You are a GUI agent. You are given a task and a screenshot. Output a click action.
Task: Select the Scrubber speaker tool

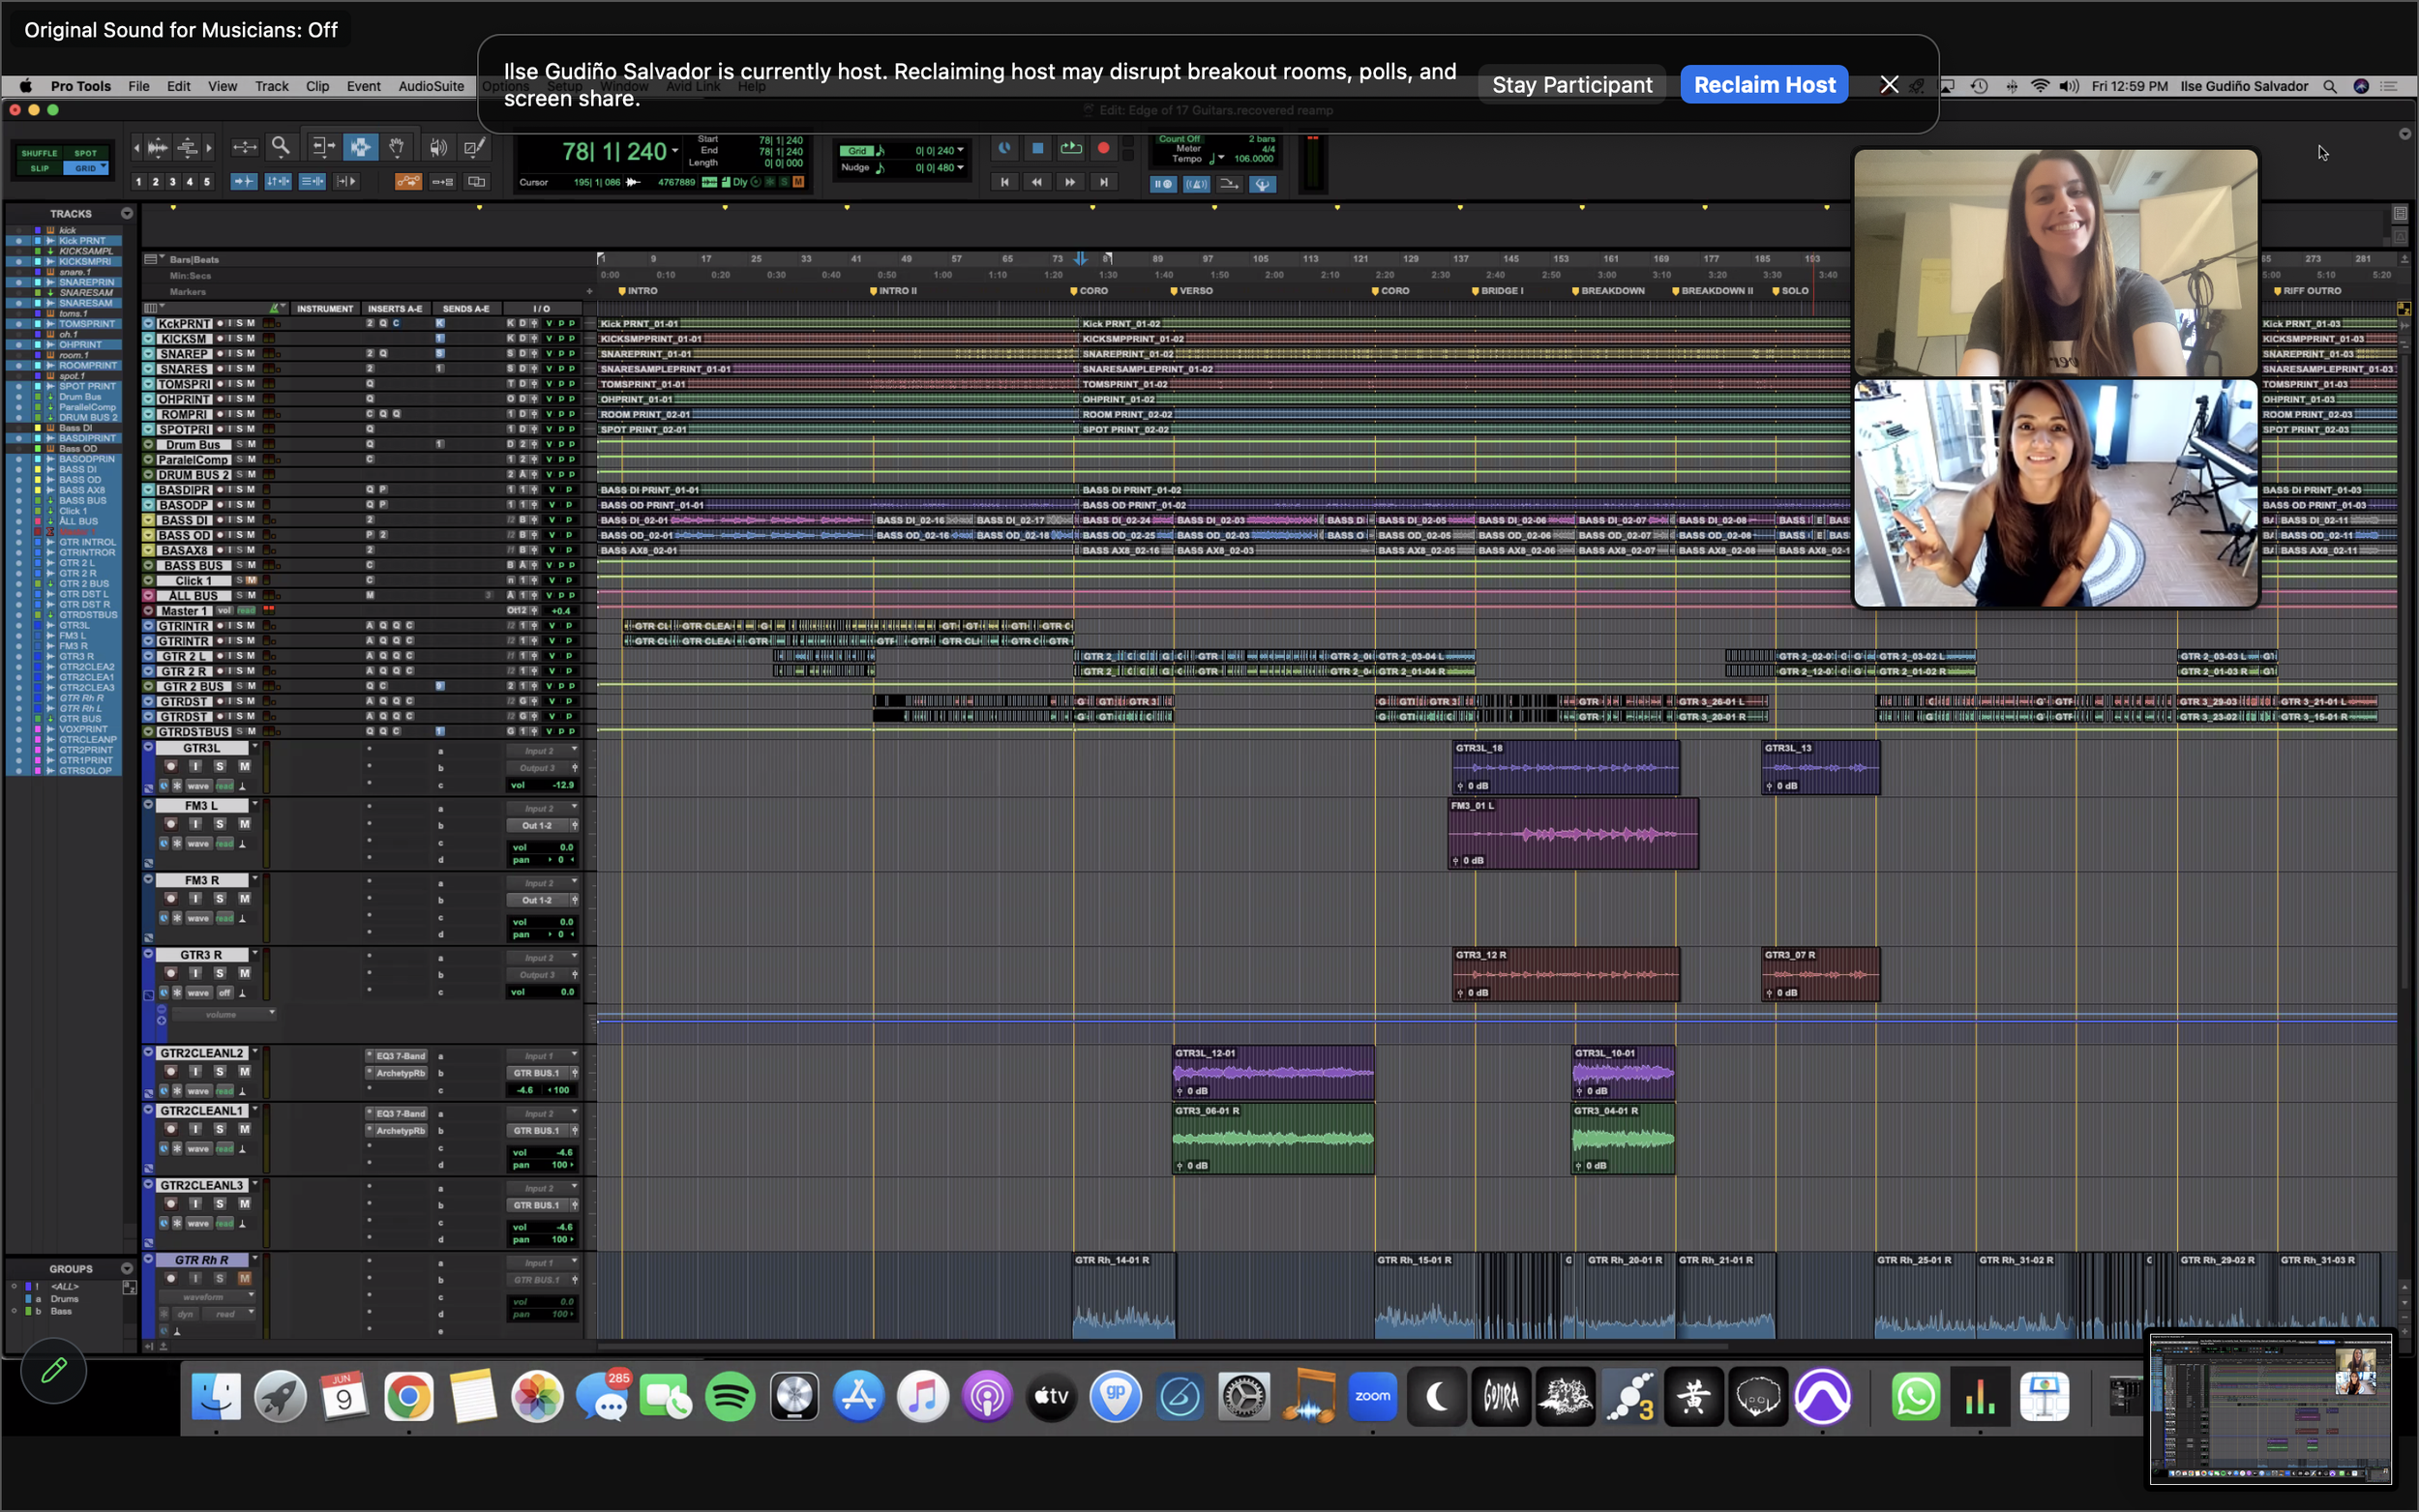(438, 147)
